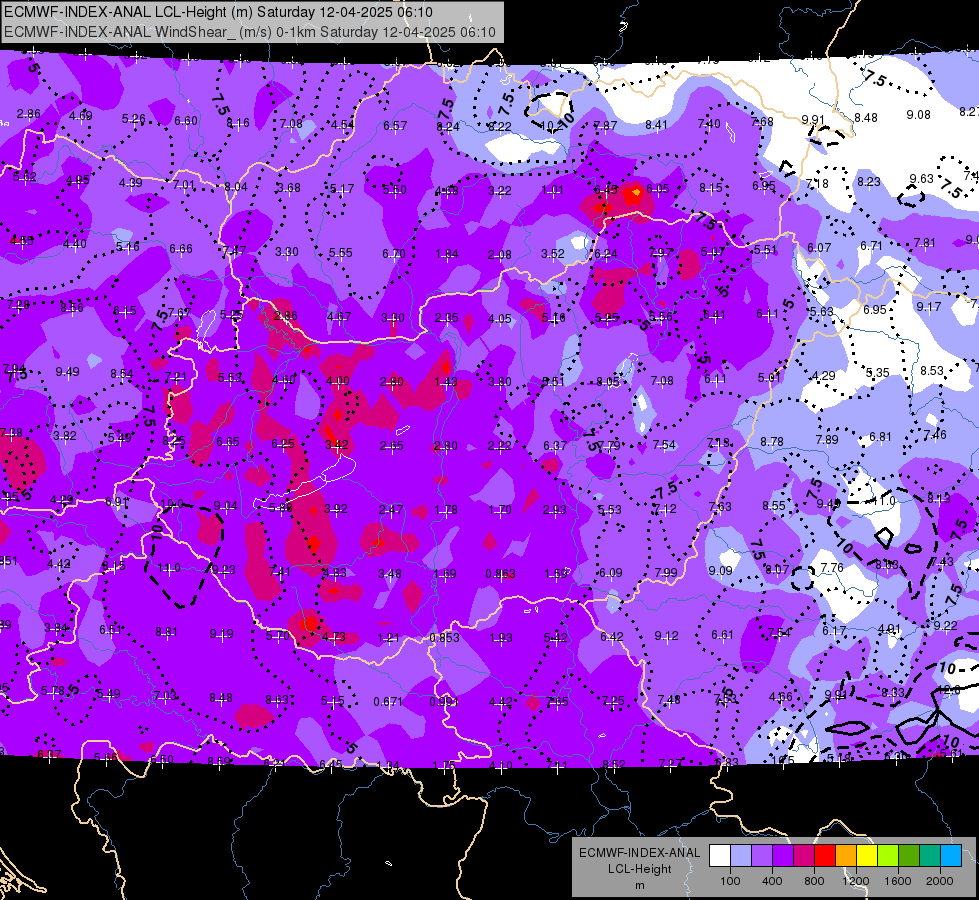The width and height of the screenshot is (979, 900).
Task: Click the grid point value '2.08'
Action: 500,254
